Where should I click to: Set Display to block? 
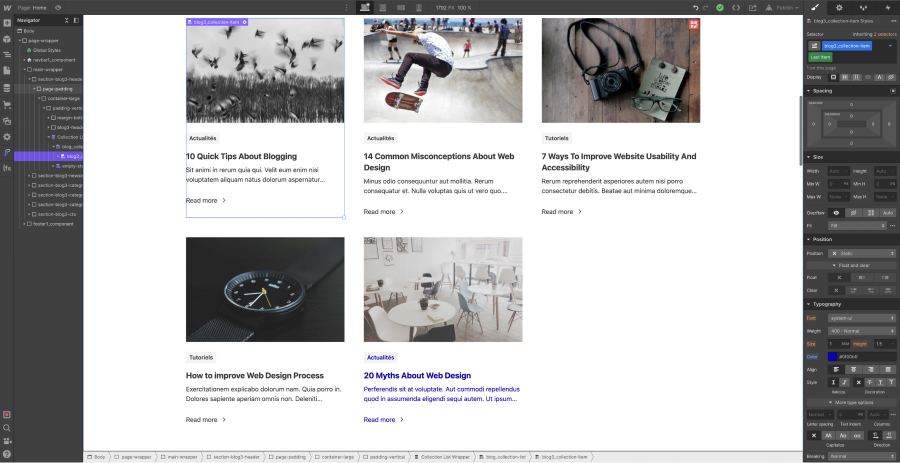834,77
